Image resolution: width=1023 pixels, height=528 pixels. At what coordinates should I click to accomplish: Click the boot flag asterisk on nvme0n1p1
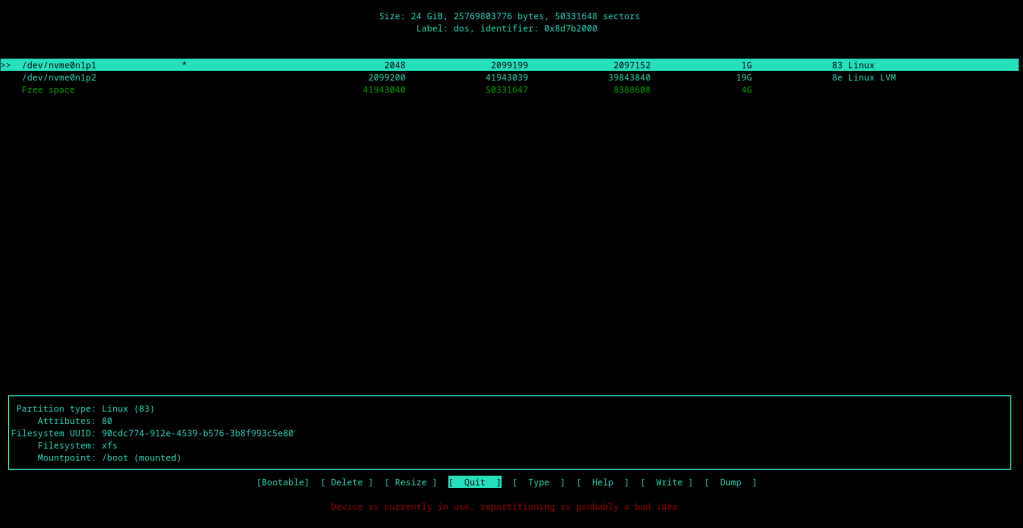[x=184, y=65]
